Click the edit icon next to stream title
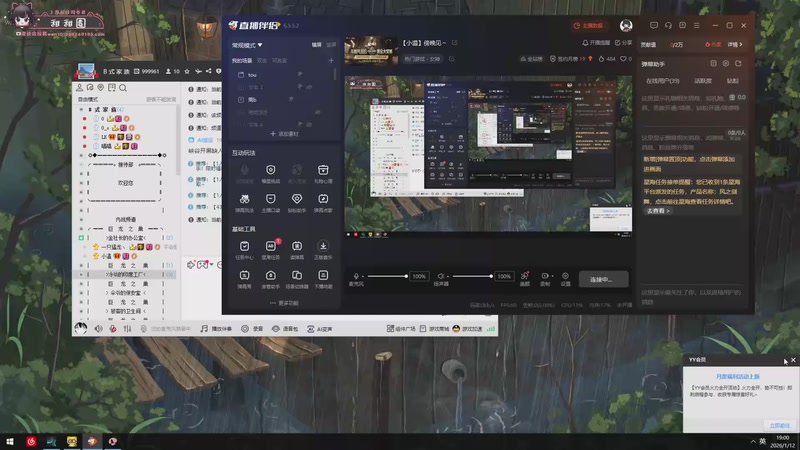 click(455, 43)
